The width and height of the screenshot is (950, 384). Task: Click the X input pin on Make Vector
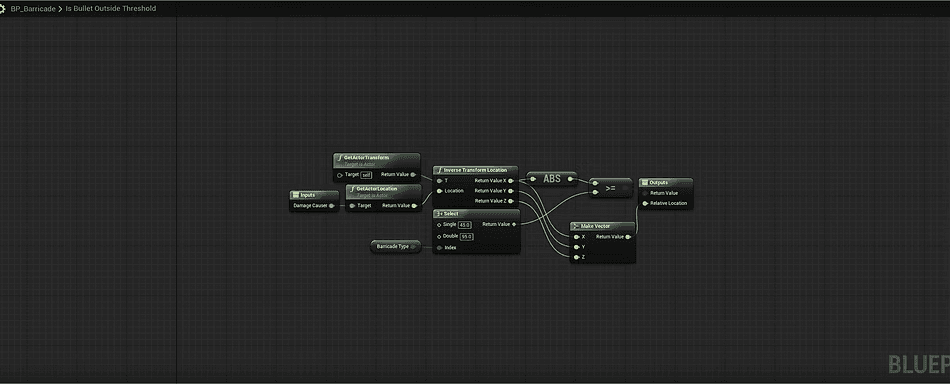pyautogui.click(x=576, y=237)
